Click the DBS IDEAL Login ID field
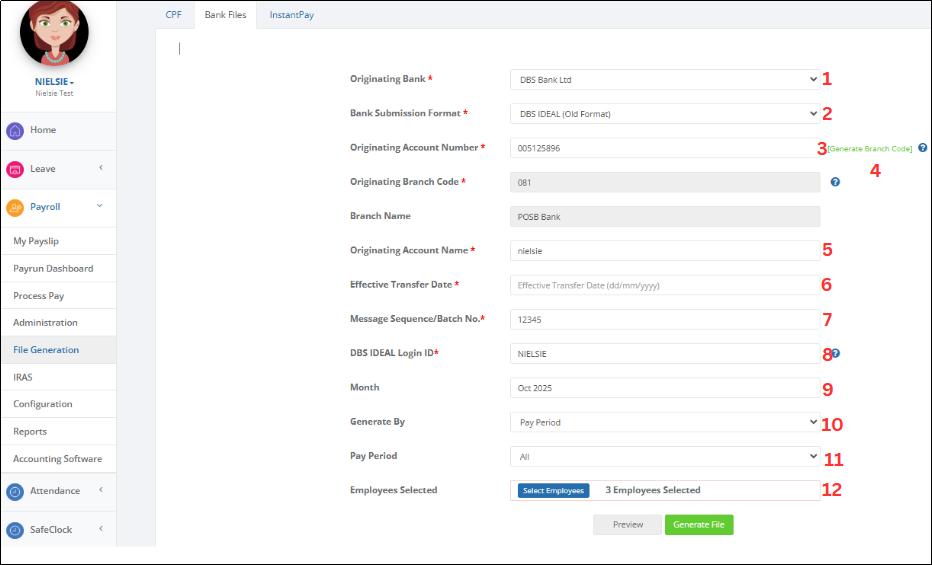 click(665, 353)
